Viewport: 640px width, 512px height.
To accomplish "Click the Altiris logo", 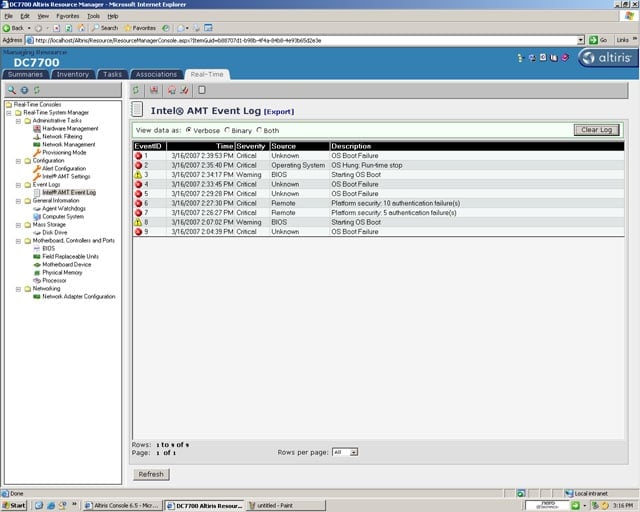I will pyautogui.click(x=607, y=58).
